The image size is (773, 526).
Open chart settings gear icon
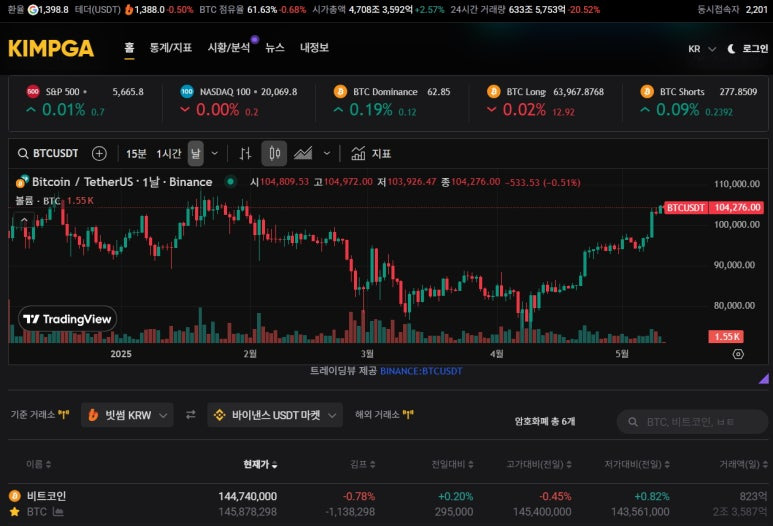pyautogui.click(x=738, y=354)
